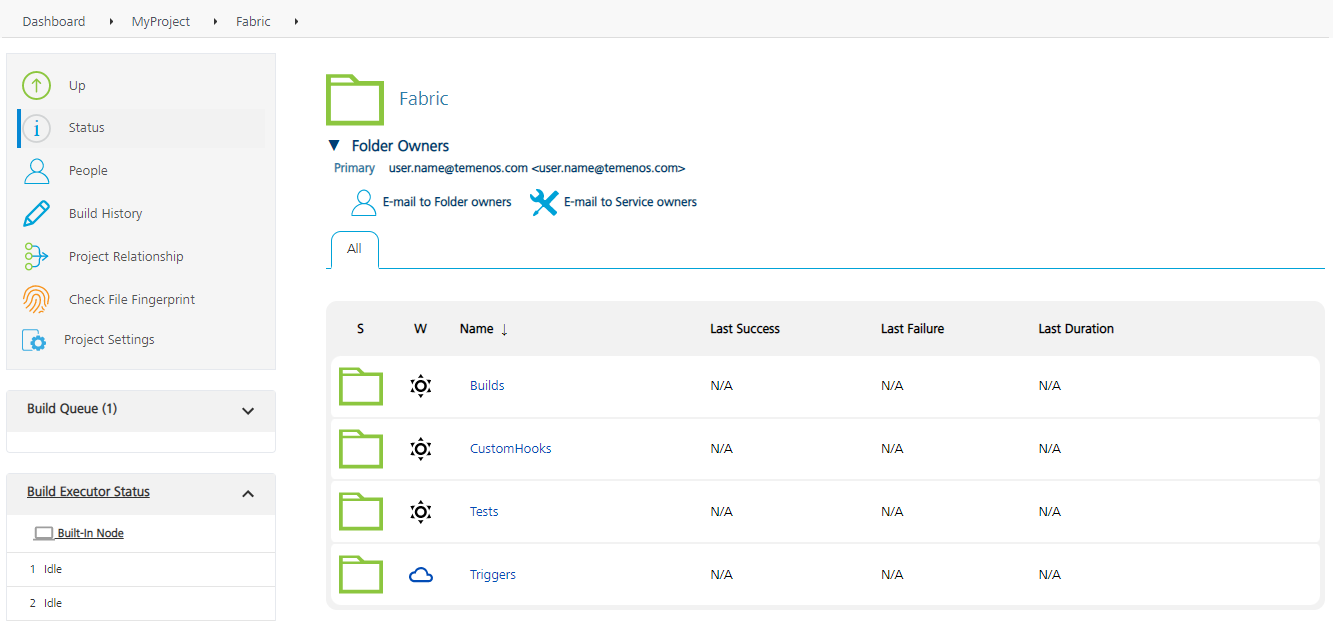The image size is (1333, 621).
Task: Click the Build History pencil icon
Action: (x=37, y=214)
